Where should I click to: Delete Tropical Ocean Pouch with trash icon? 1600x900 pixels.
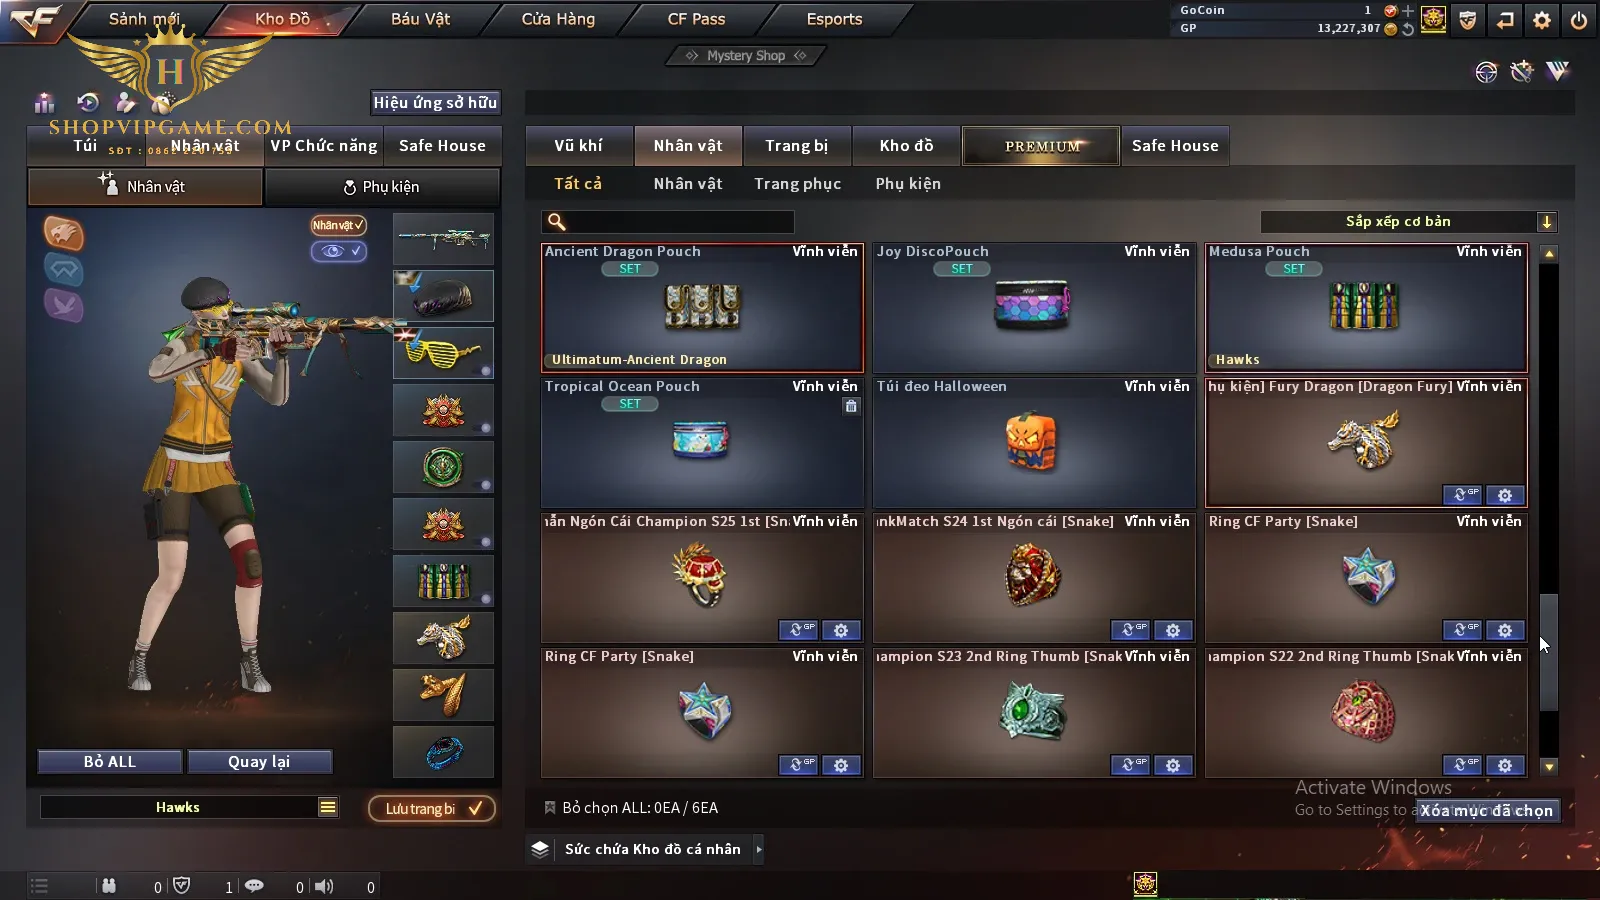[x=850, y=406]
